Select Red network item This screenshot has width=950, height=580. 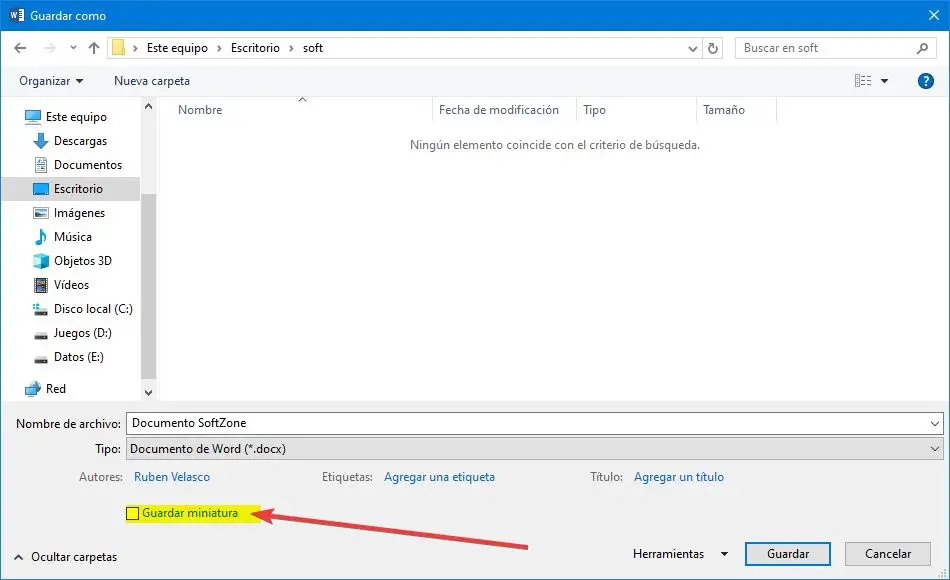click(x=45, y=388)
